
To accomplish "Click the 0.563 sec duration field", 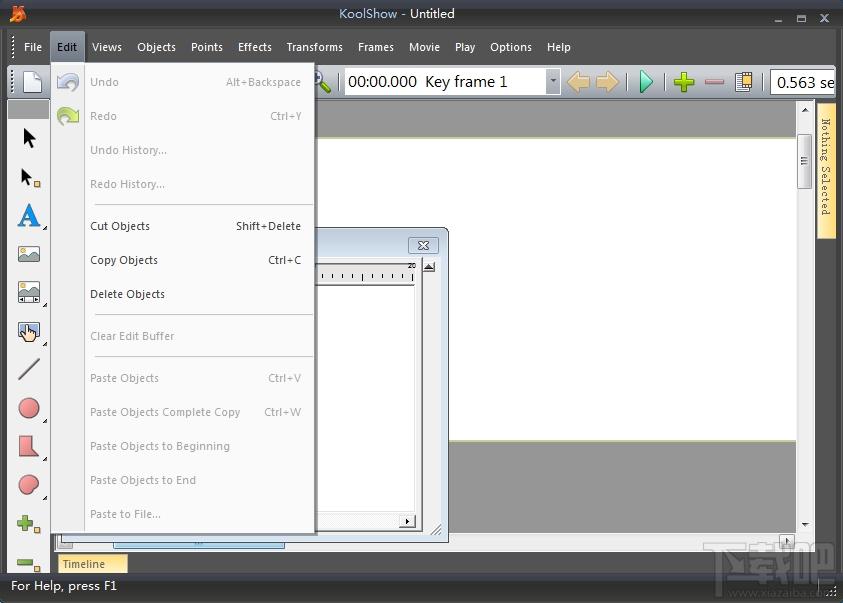I will pyautogui.click(x=803, y=82).
